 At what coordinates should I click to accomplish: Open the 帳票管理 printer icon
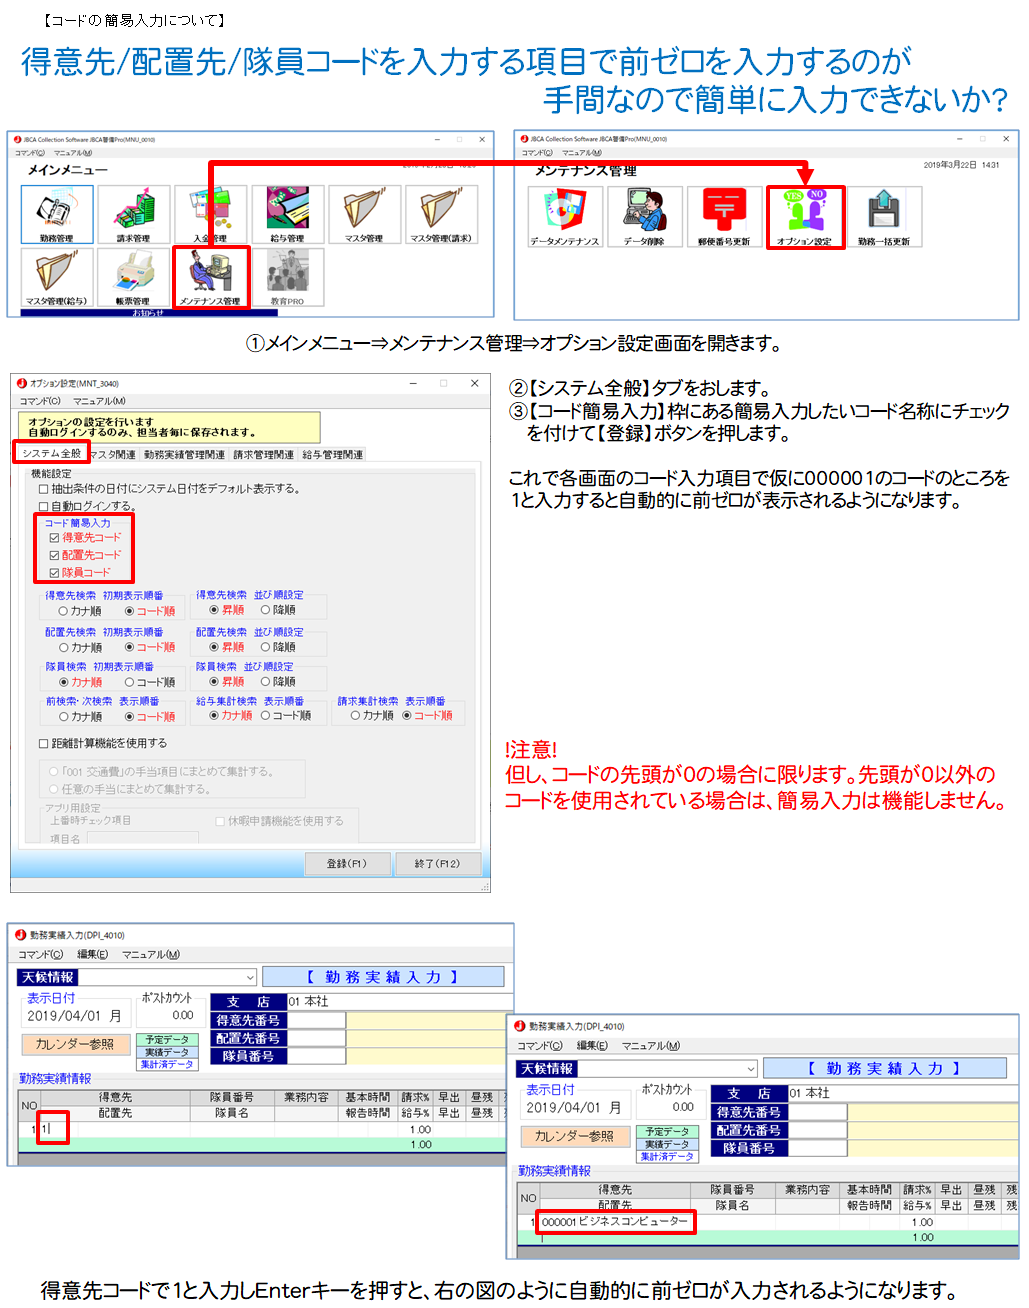tap(134, 276)
